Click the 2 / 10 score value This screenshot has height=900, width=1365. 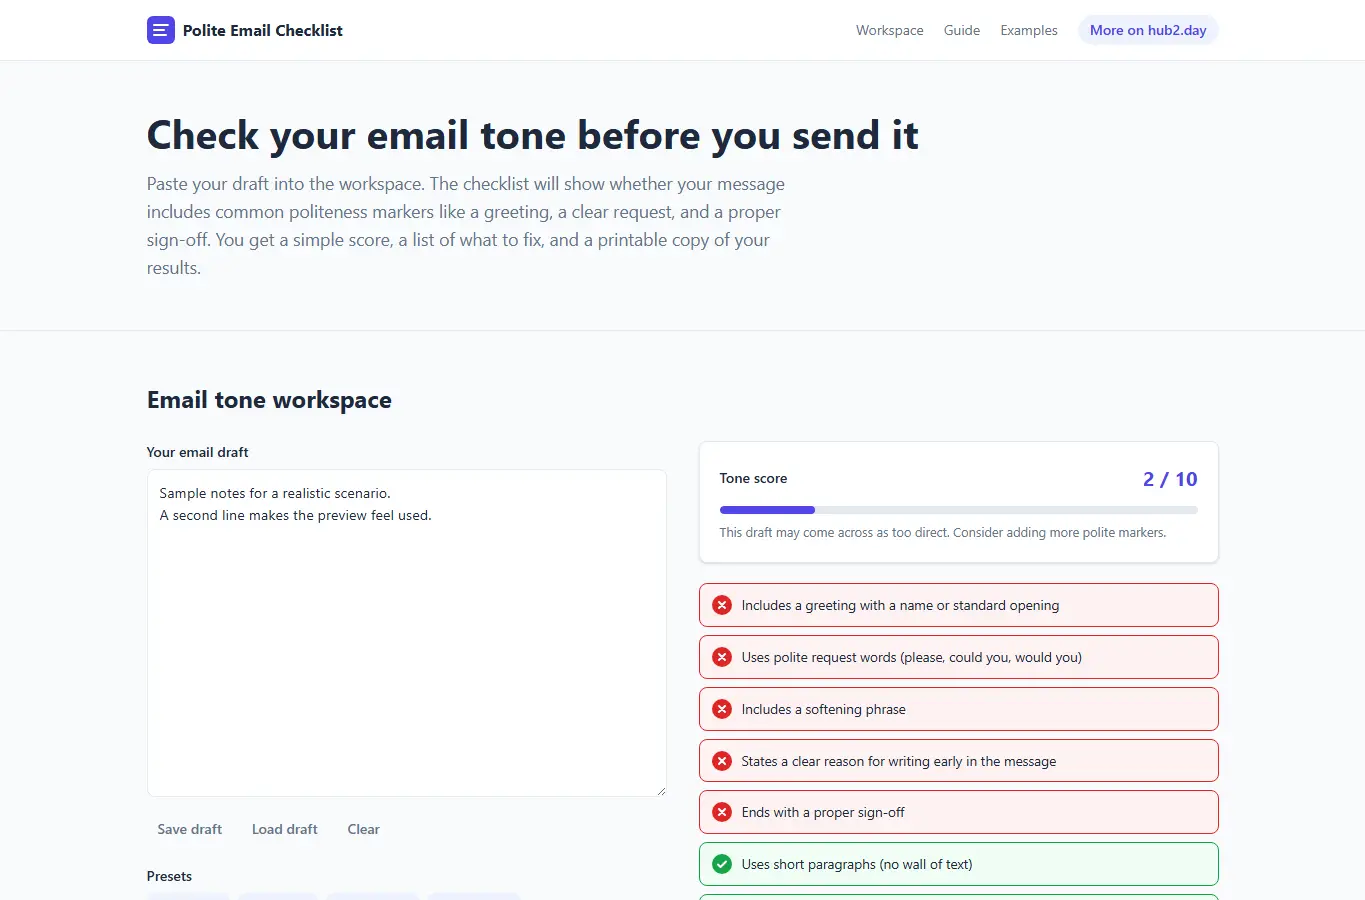(x=1170, y=479)
